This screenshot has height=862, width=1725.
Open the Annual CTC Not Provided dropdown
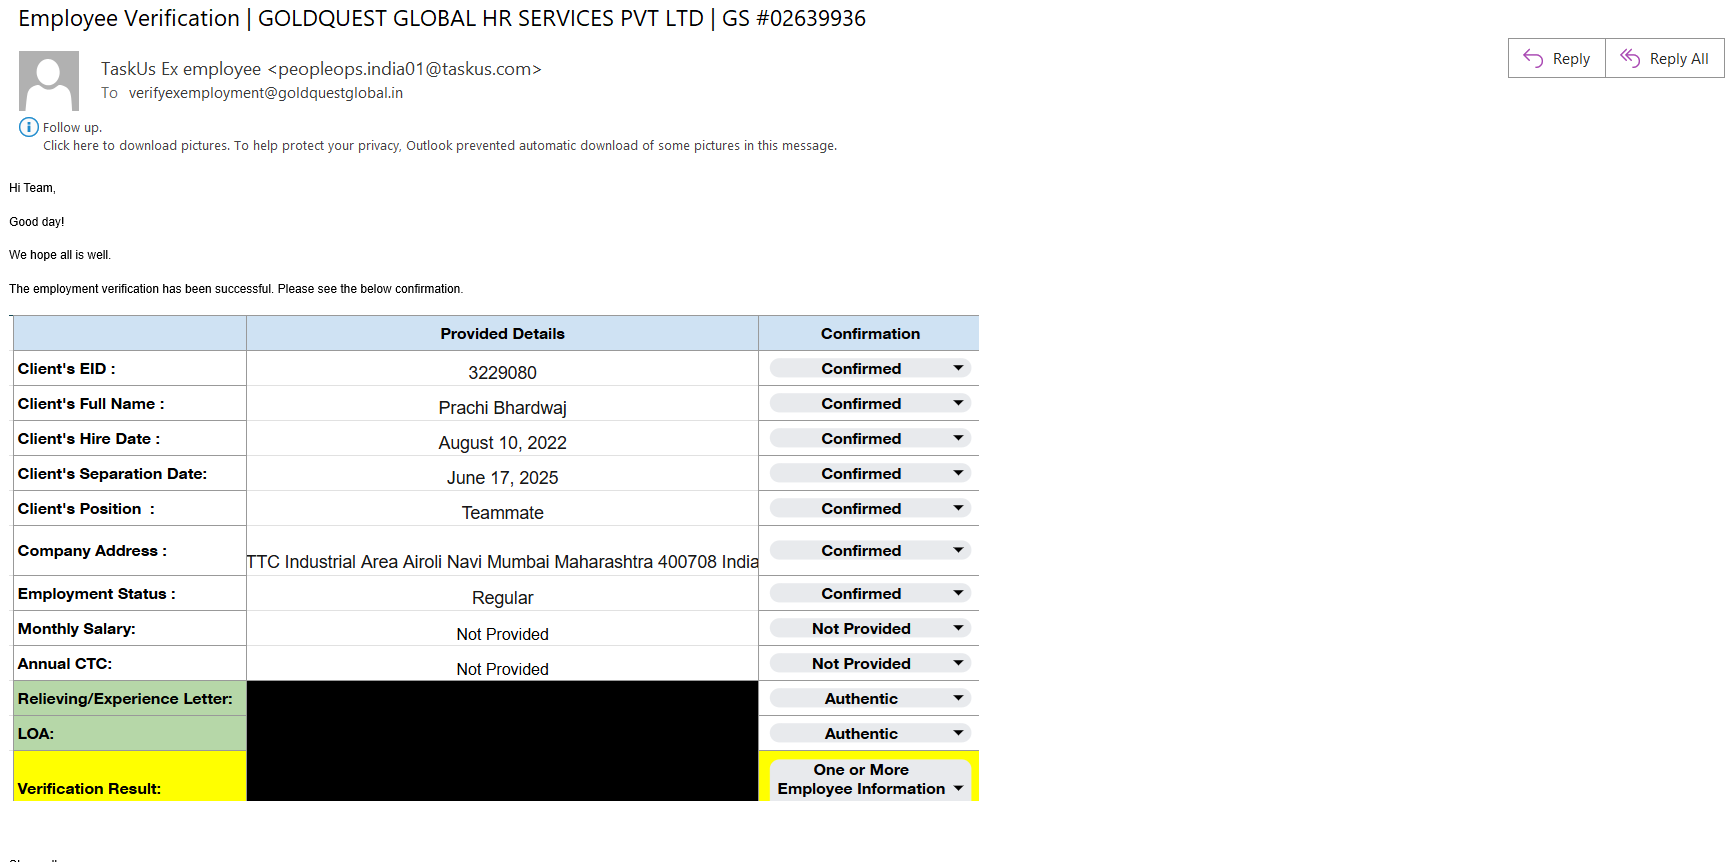(x=870, y=663)
